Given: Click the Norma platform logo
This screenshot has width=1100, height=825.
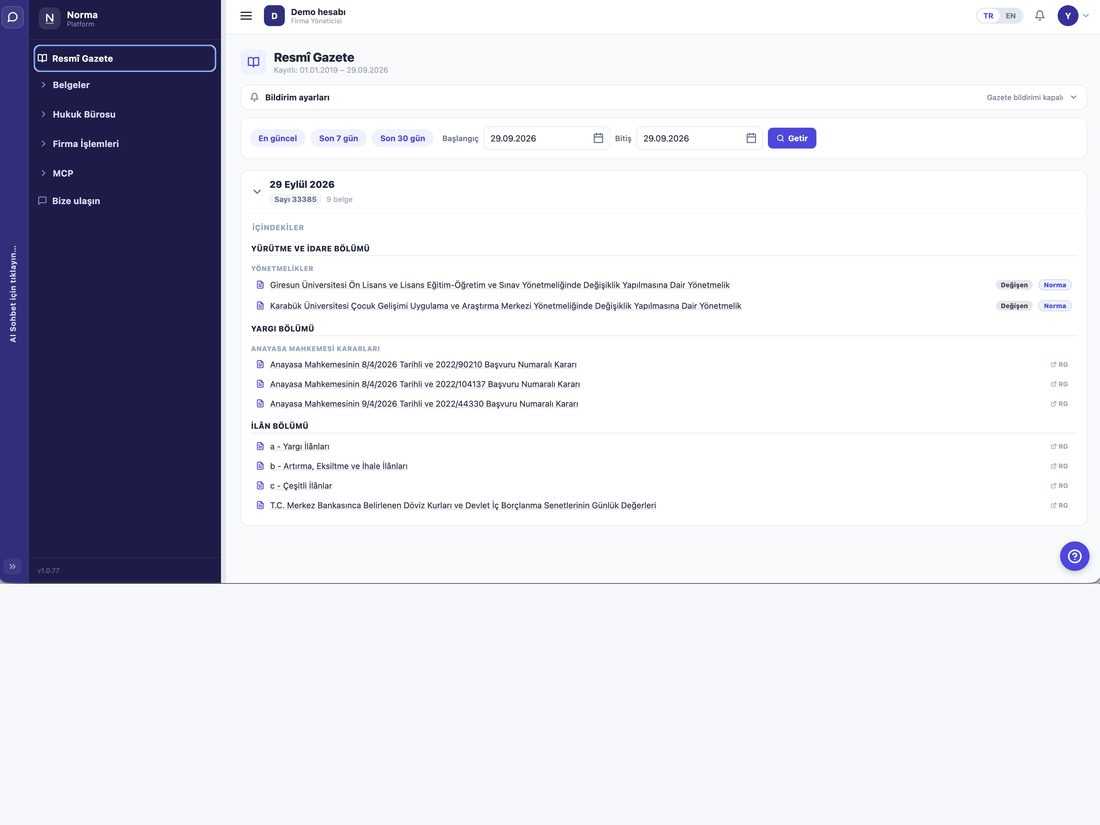Looking at the screenshot, I should click(x=49, y=18).
